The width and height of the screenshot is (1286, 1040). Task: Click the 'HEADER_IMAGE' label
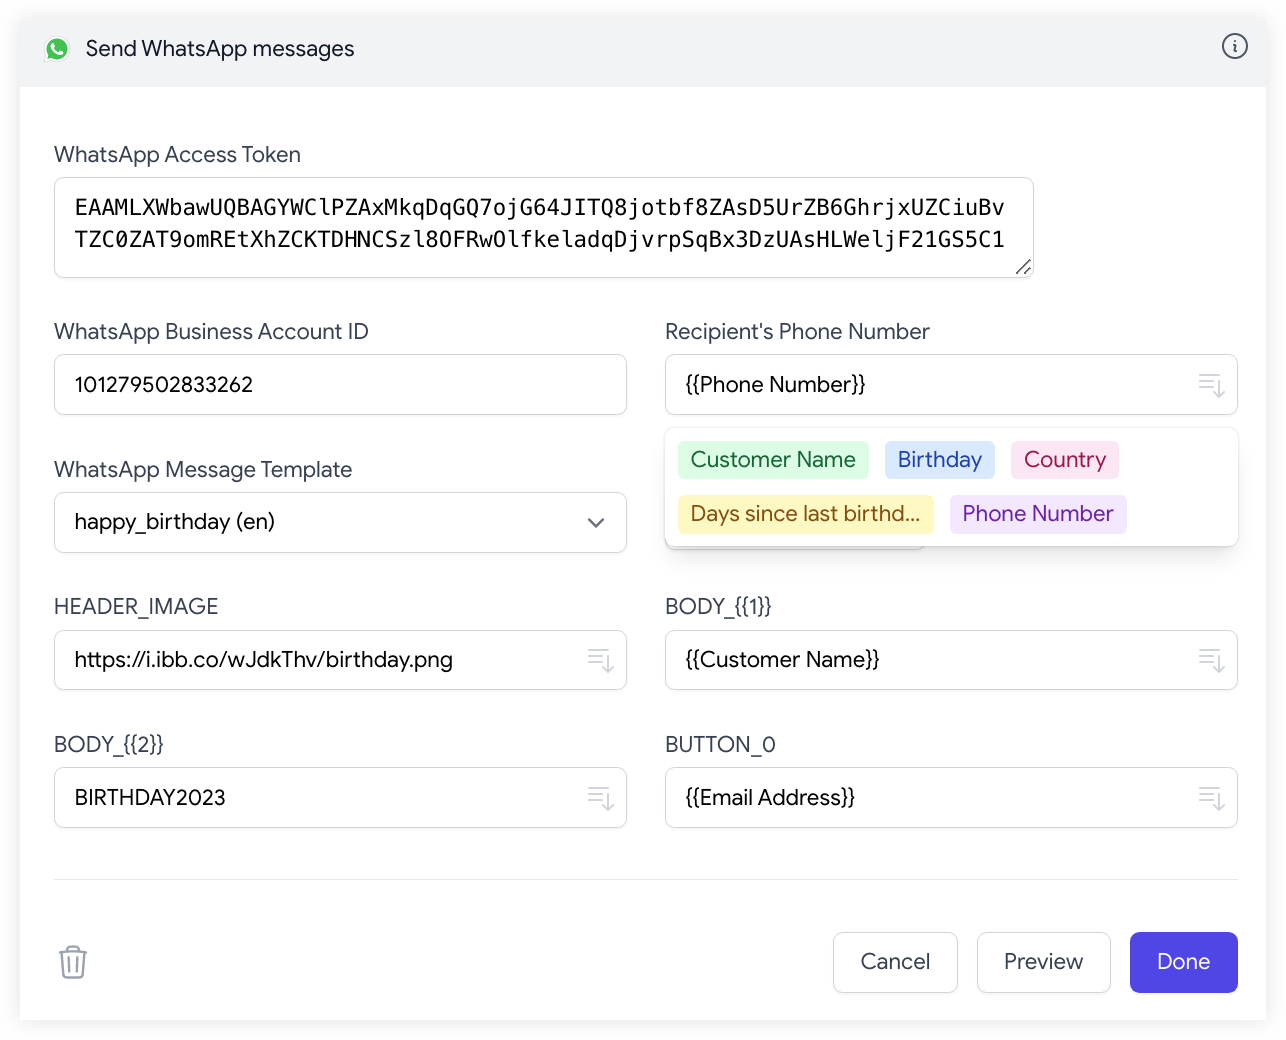tap(136, 607)
